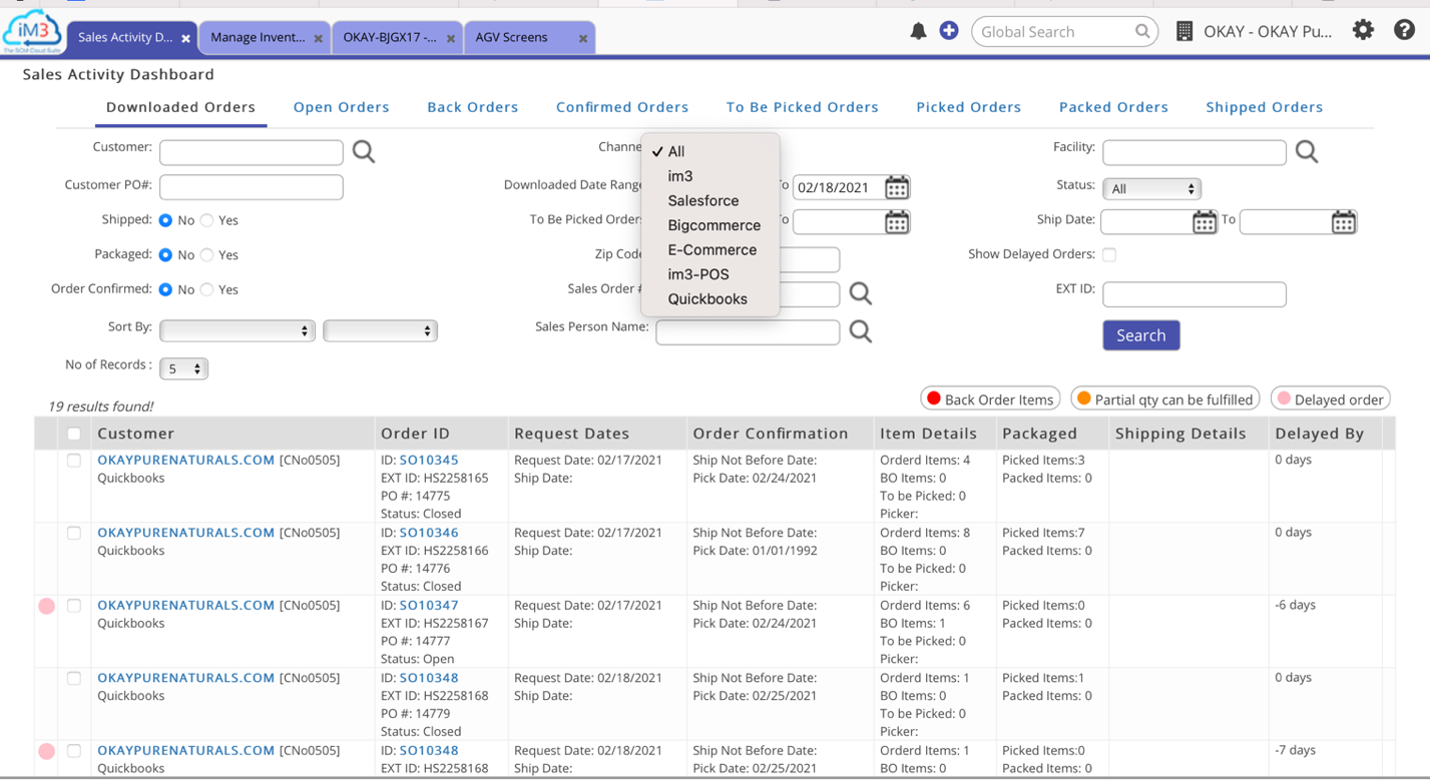Click the building icon beside OKAY company name
Image resolution: width=1430 pixels, height=782 pixels.
(1184, 32)
